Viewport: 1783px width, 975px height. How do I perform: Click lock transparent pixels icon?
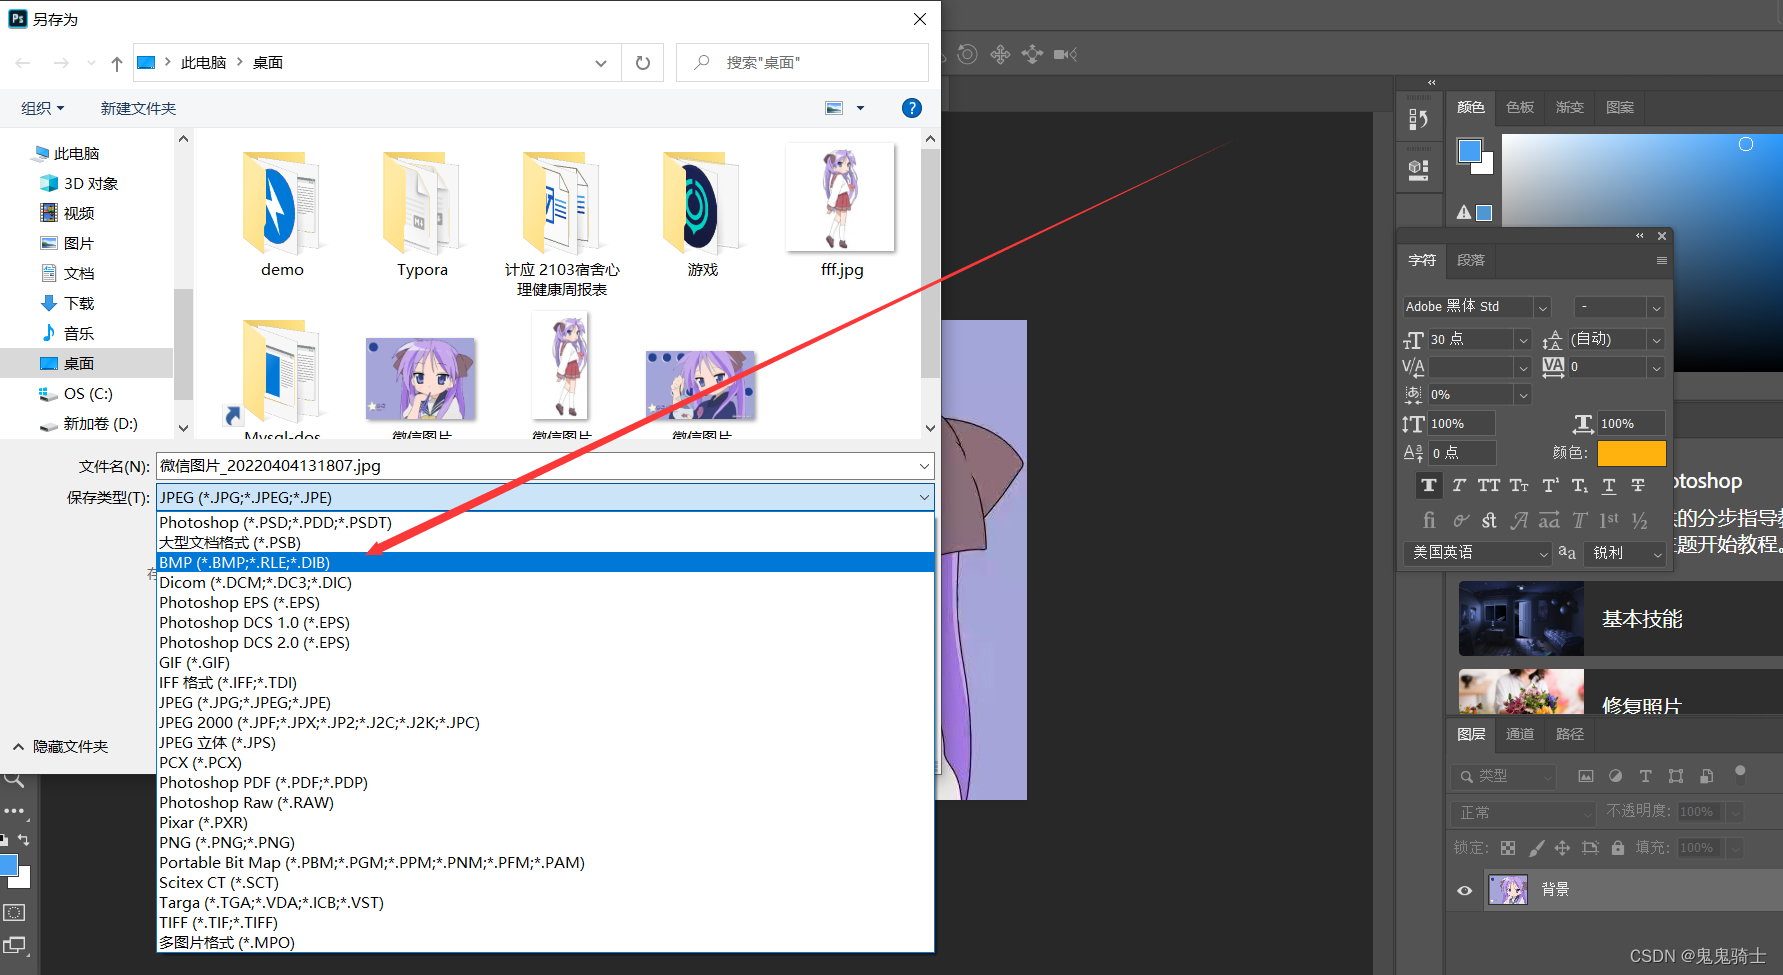[x=1508, y=848]
